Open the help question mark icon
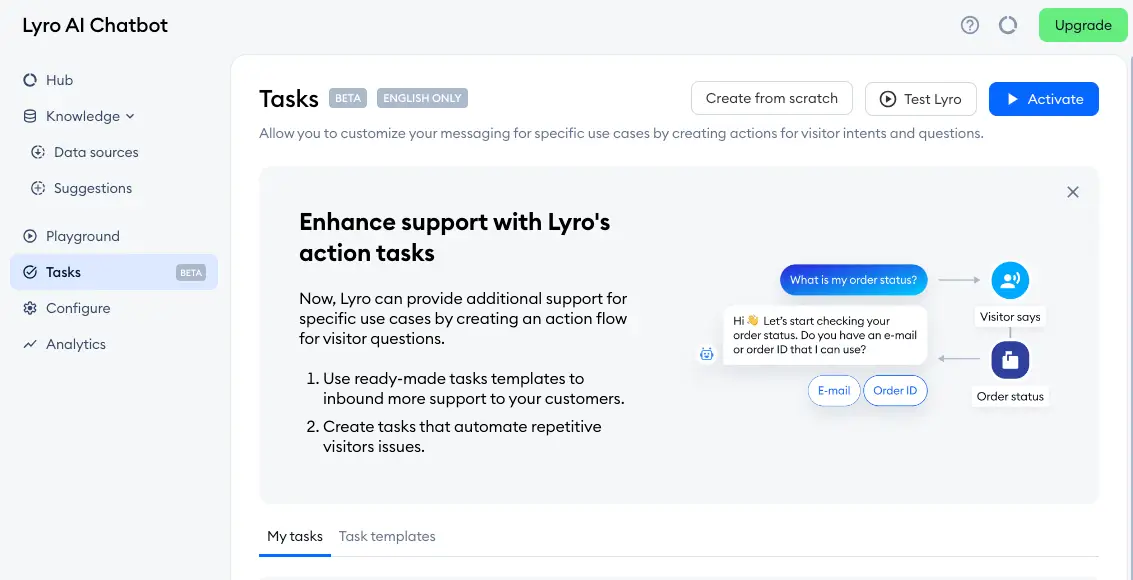This screenshot has height=580, width=1133. click(969, 25)
